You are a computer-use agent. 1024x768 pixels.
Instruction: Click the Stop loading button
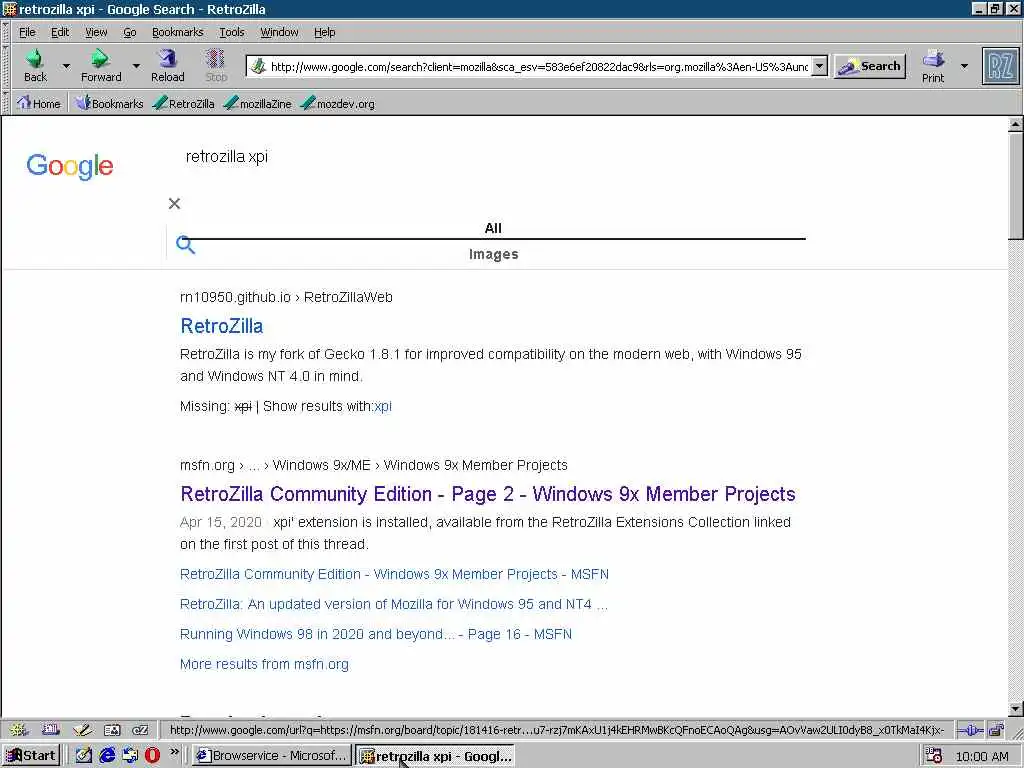[x=216, y=65]
